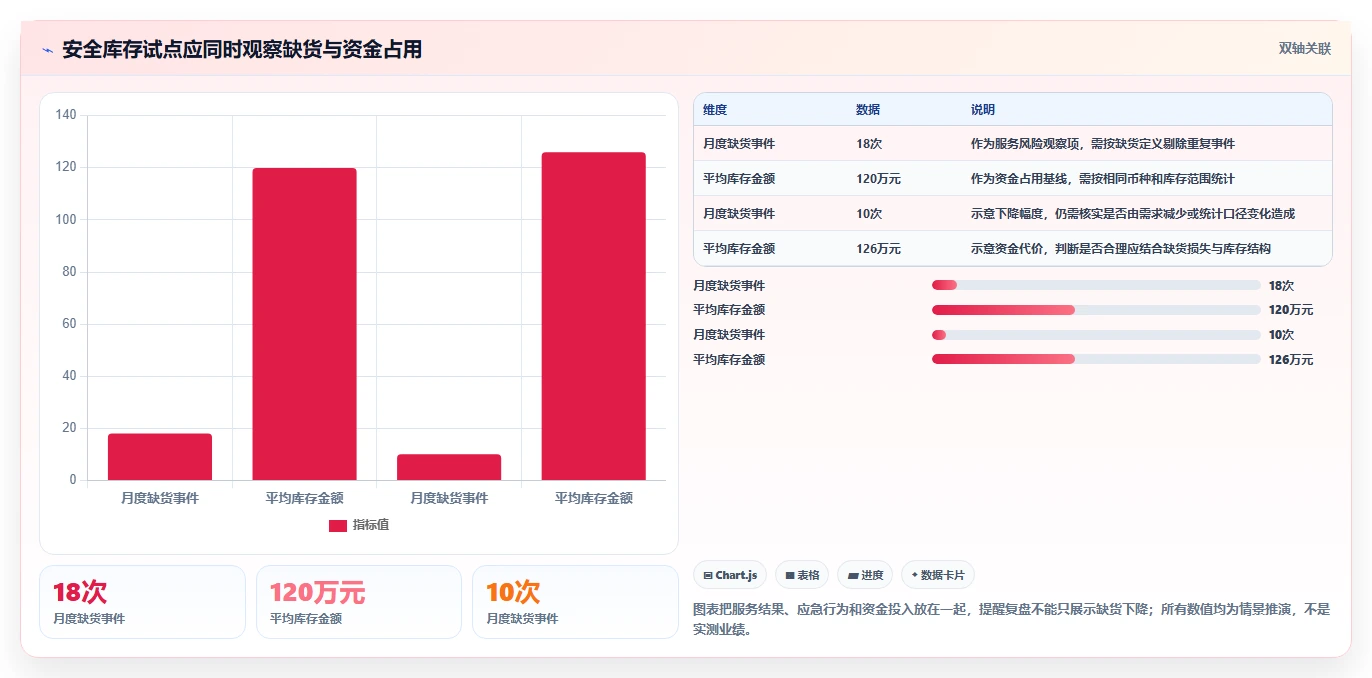Click the 18次 progress bar
Image resolution: width=1372 pixels, height=678 pixels.
pyautogui.click(x=1096, y=286)
